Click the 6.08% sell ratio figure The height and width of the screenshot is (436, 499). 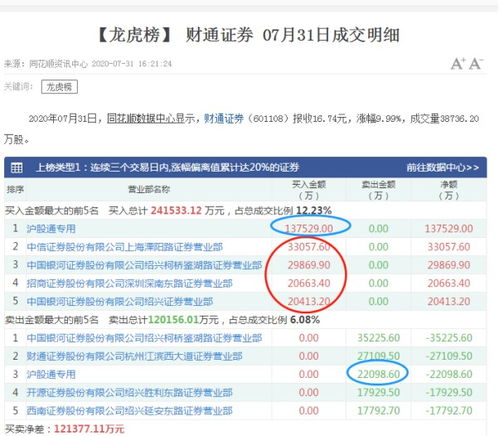click(305, 320)
